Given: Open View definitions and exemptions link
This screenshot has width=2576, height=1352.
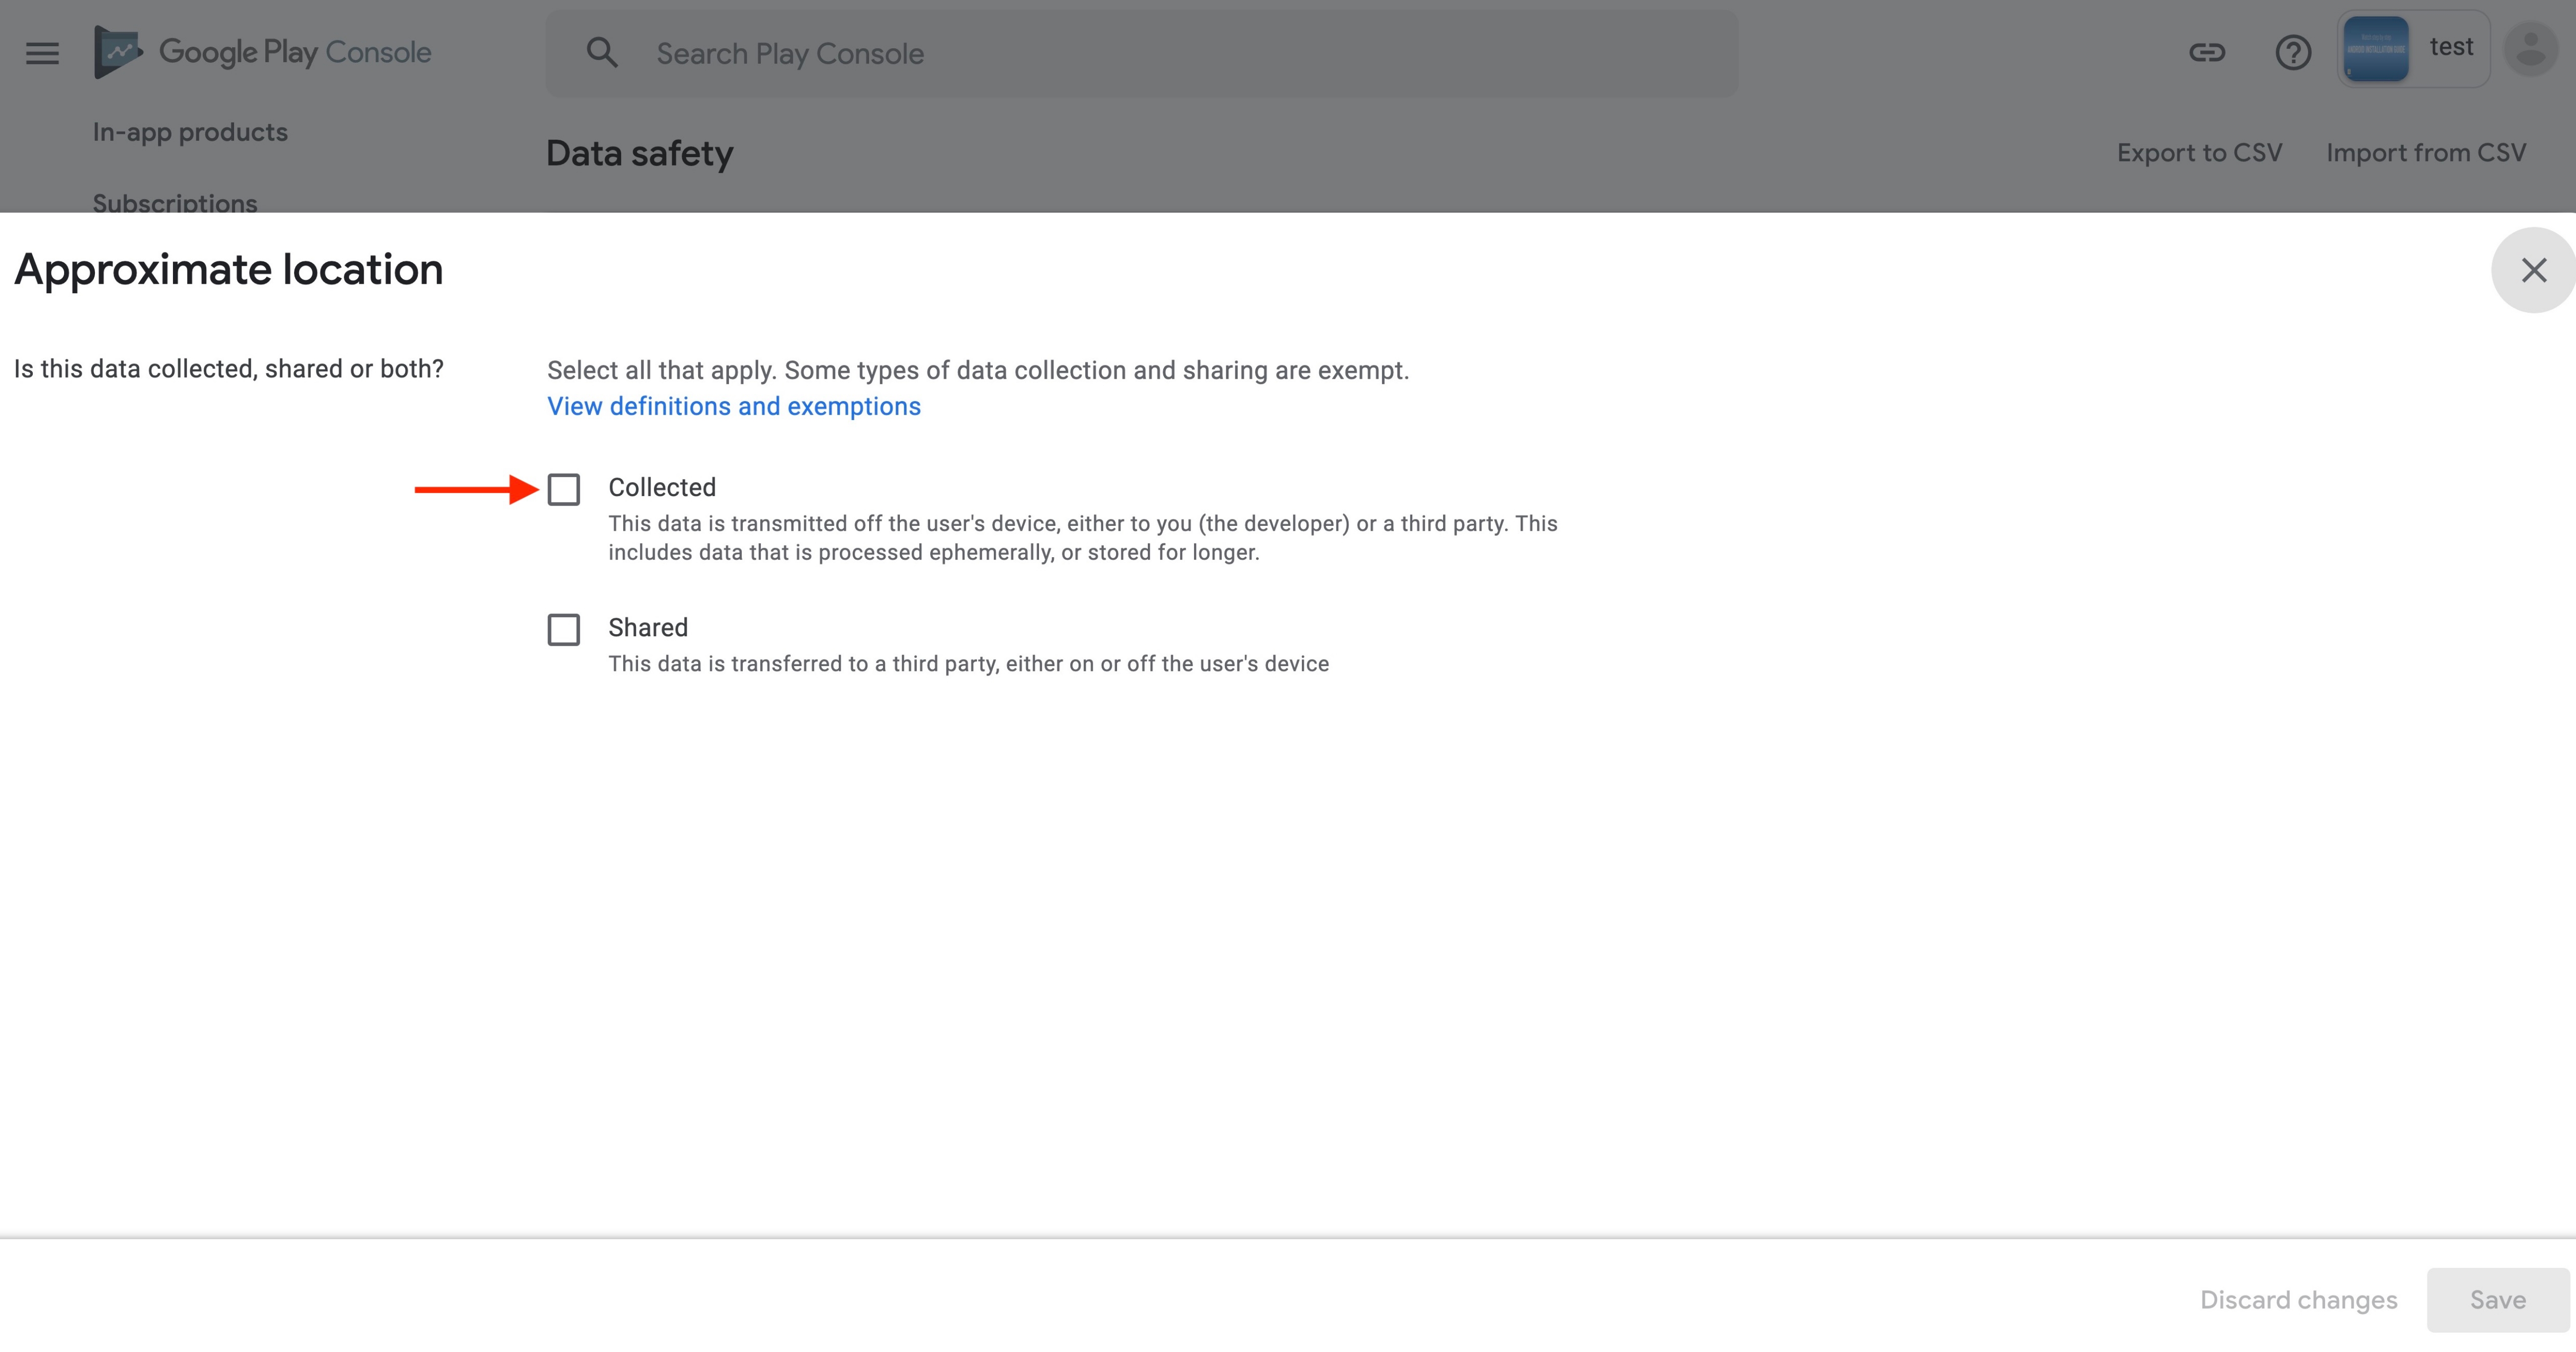Looking at the screenshot, I should point(734,406).
